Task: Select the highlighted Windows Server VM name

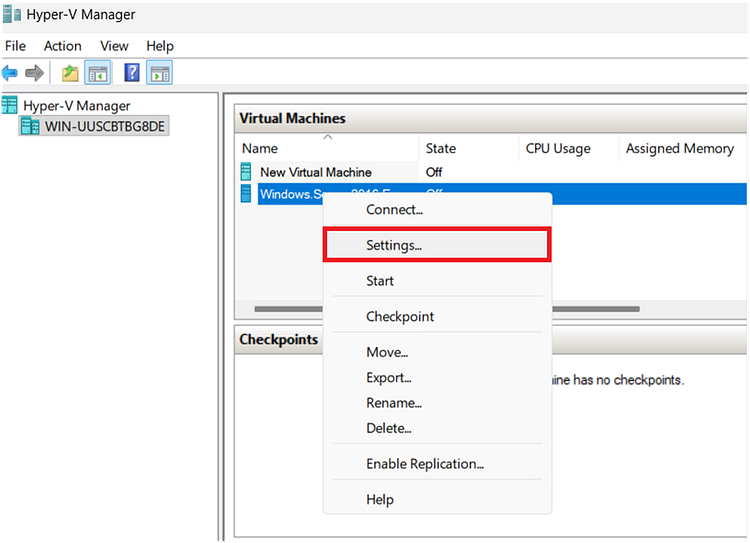Action: click(291, 194)
